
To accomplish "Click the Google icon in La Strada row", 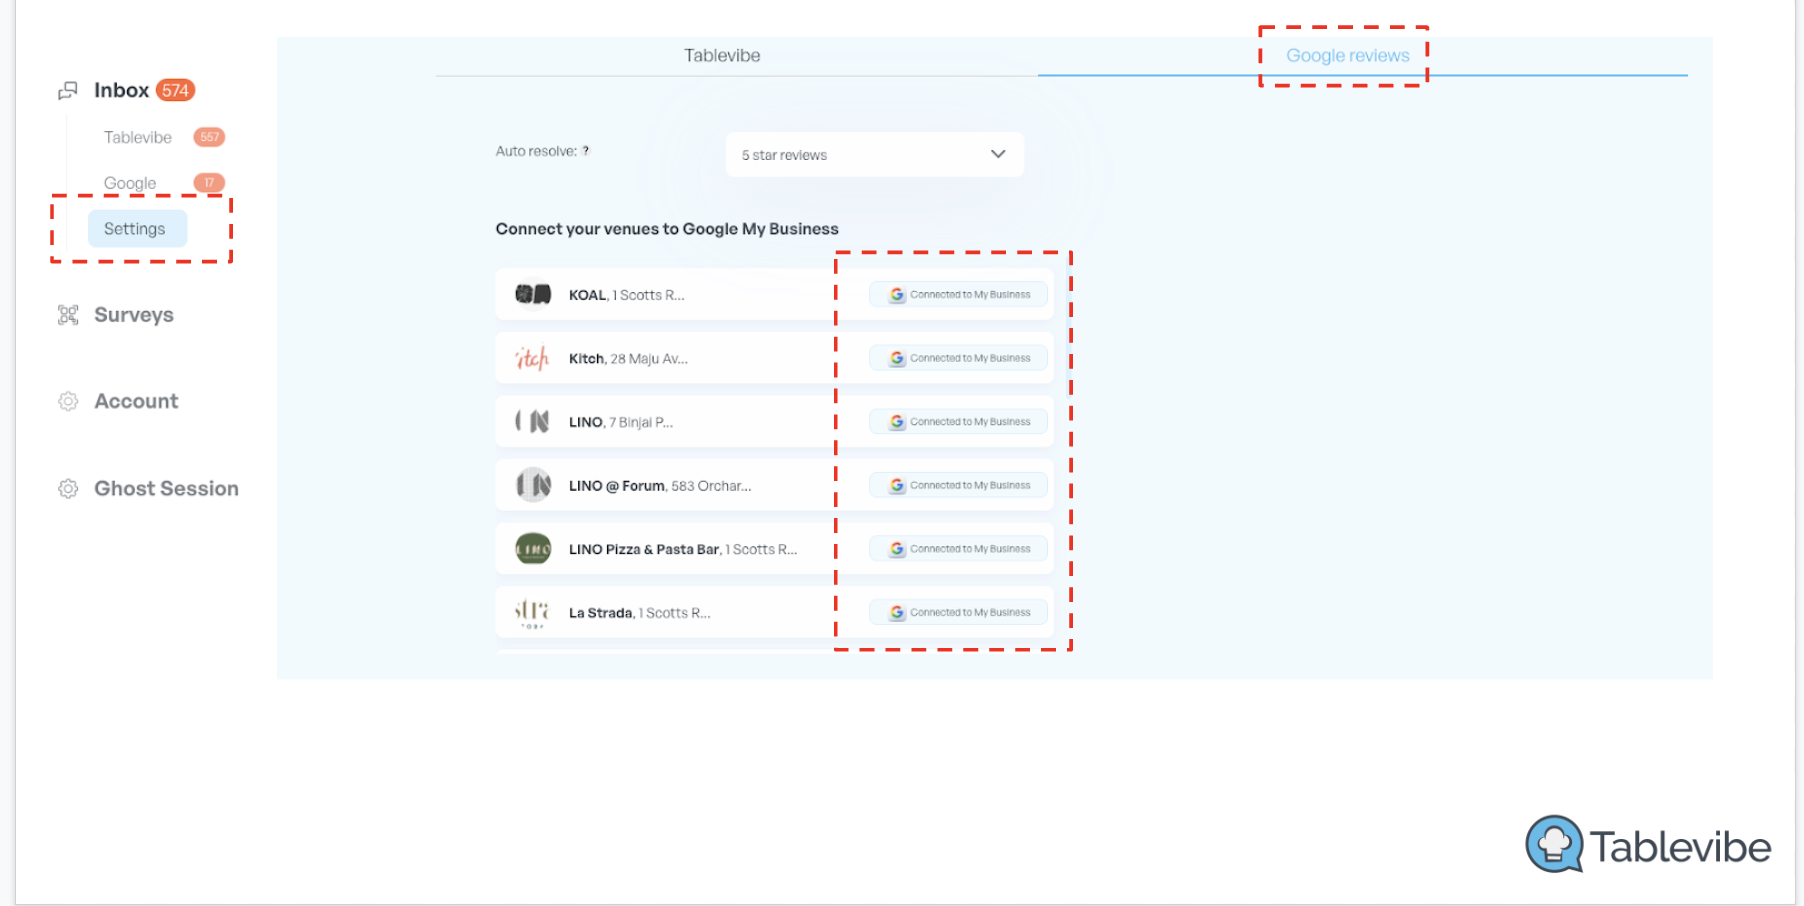I will [897, 612].
